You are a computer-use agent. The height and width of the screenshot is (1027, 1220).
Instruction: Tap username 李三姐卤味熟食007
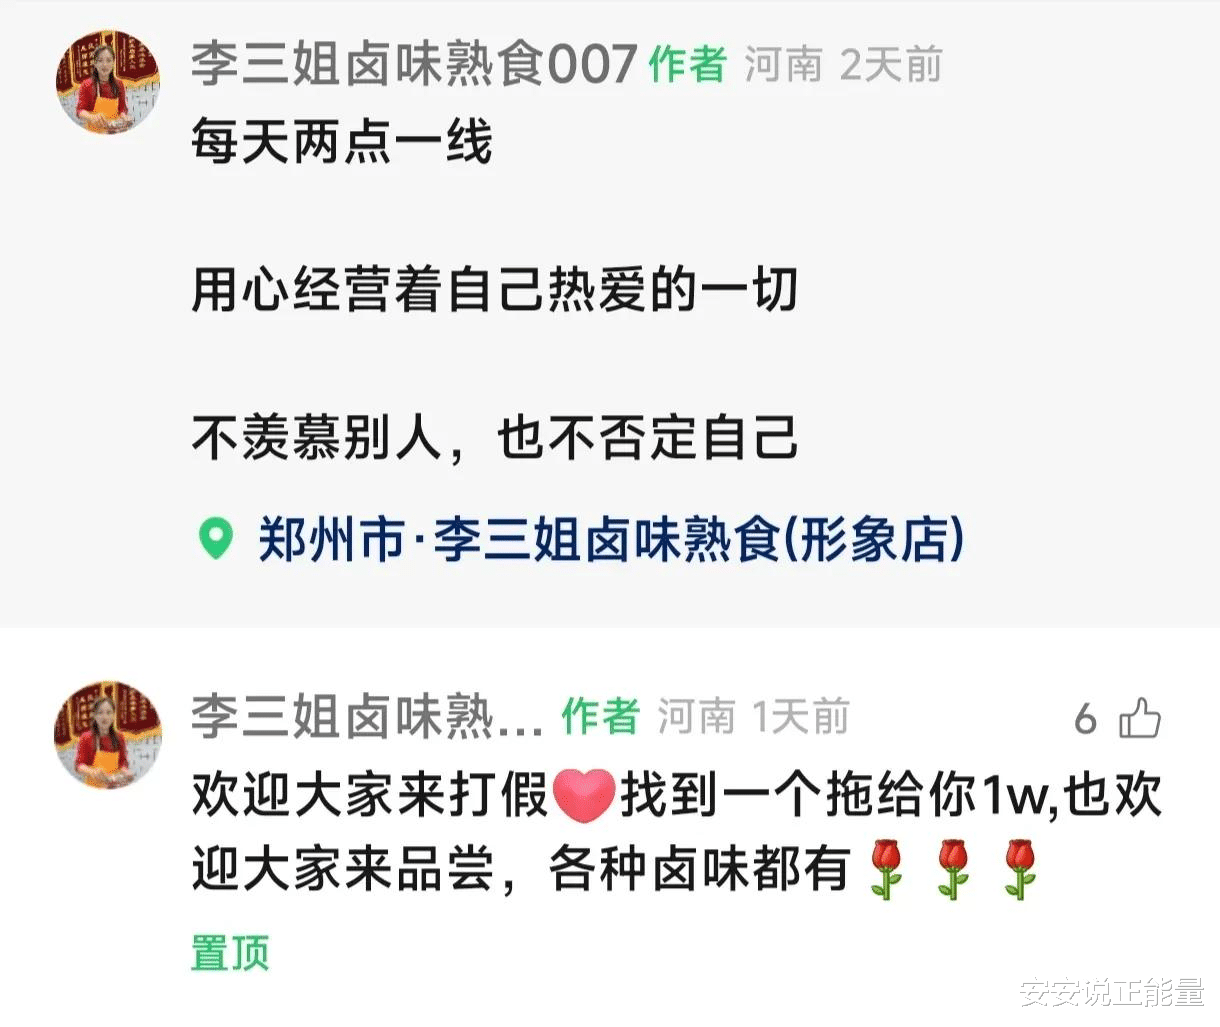414,66
